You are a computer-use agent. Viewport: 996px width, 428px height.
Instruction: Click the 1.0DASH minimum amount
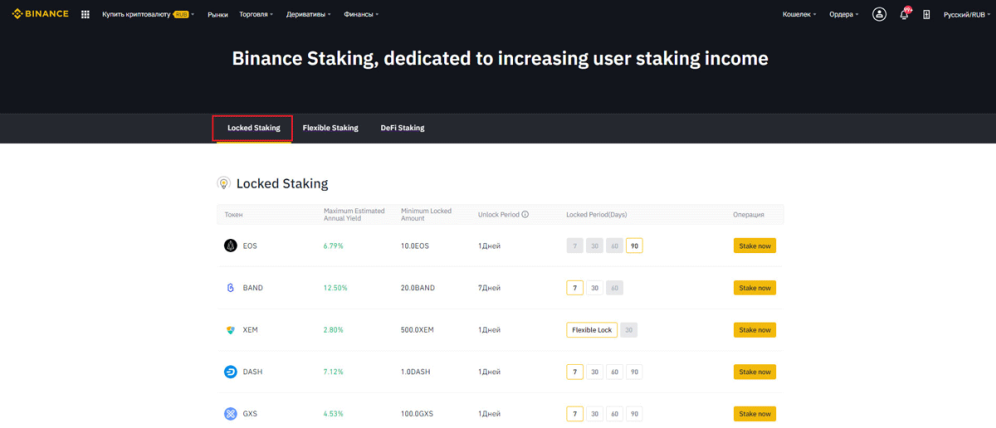(416, 372)
